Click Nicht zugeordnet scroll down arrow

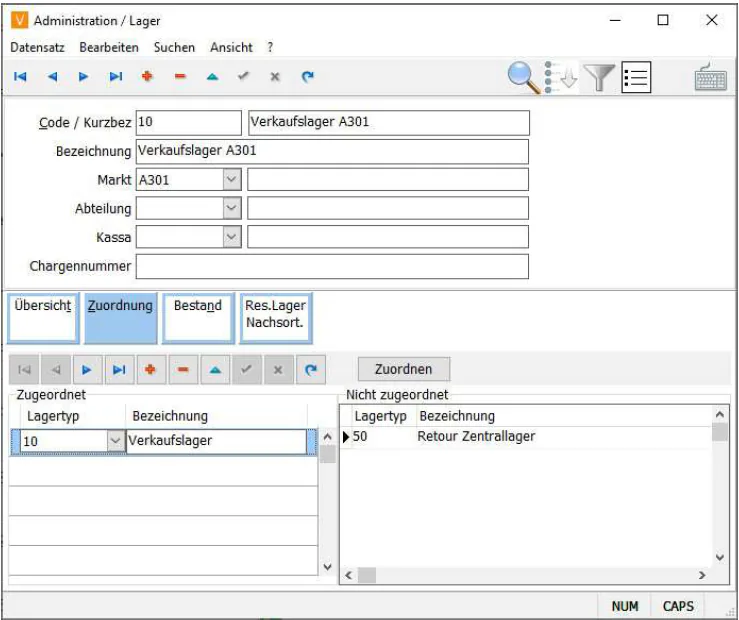tap(720, 557)
